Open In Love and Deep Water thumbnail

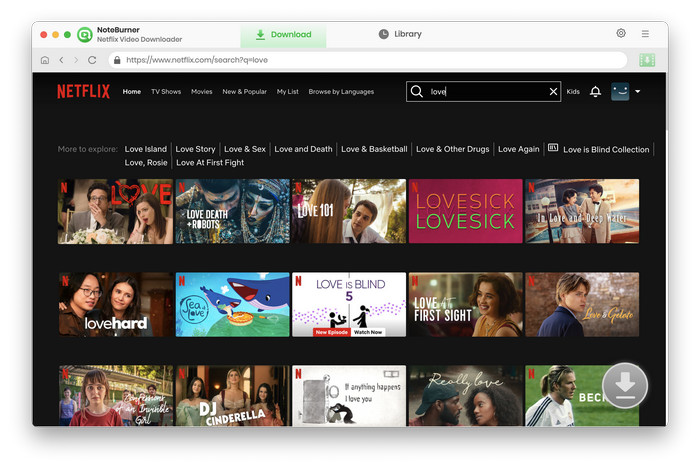[x=582, y=212]
